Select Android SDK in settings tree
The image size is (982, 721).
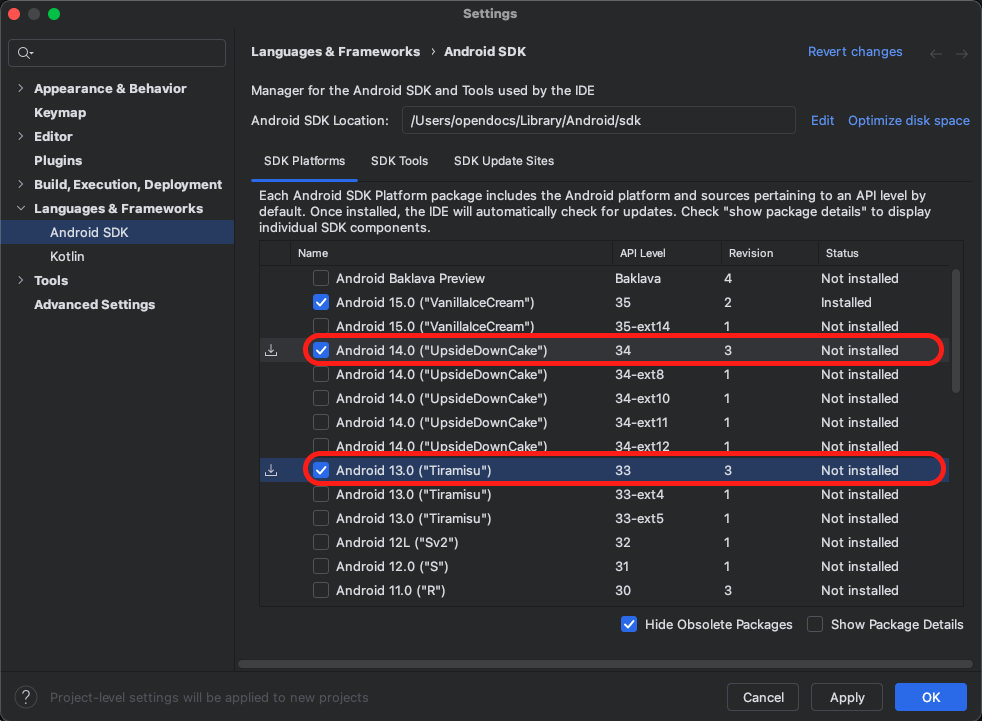click(x=117, y=232)
